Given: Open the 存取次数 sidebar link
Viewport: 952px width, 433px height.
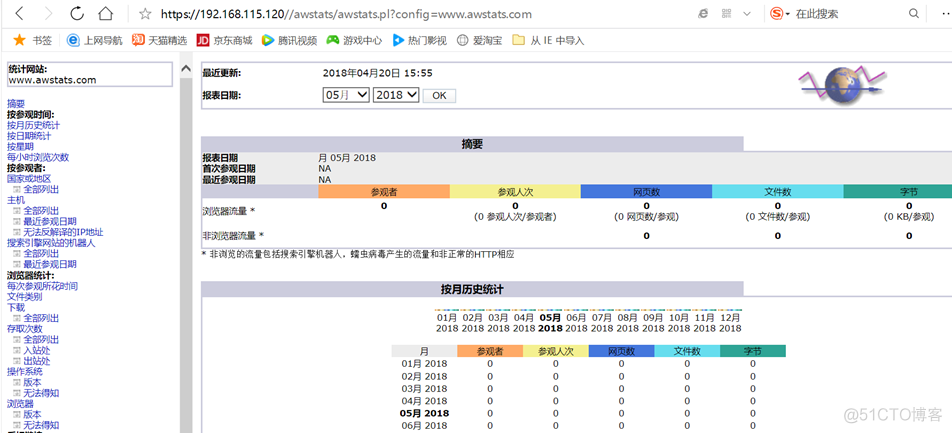Looking at the screenshot, I should coord(24,329).
